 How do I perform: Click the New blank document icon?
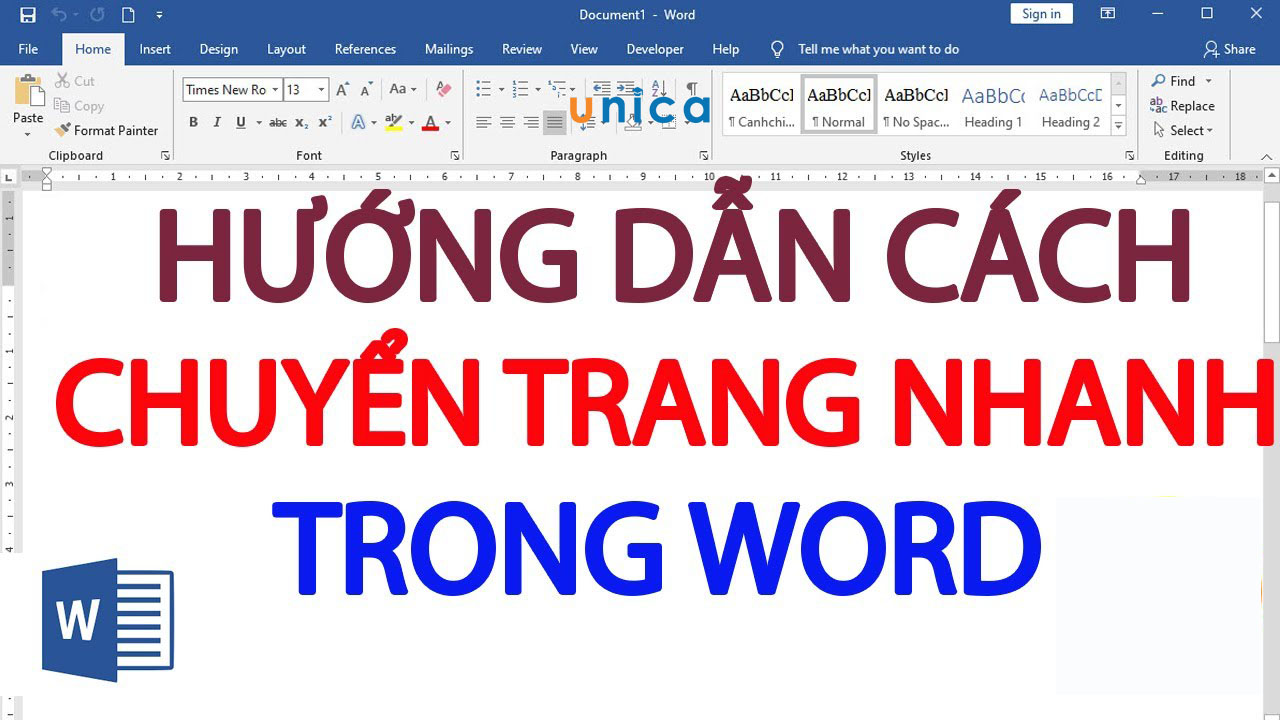128,15
